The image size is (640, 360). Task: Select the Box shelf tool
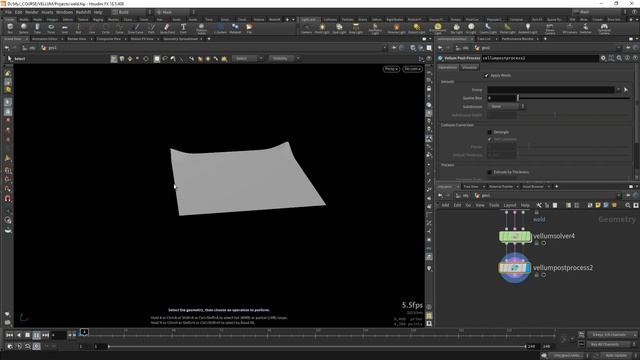tap(10, 28)
